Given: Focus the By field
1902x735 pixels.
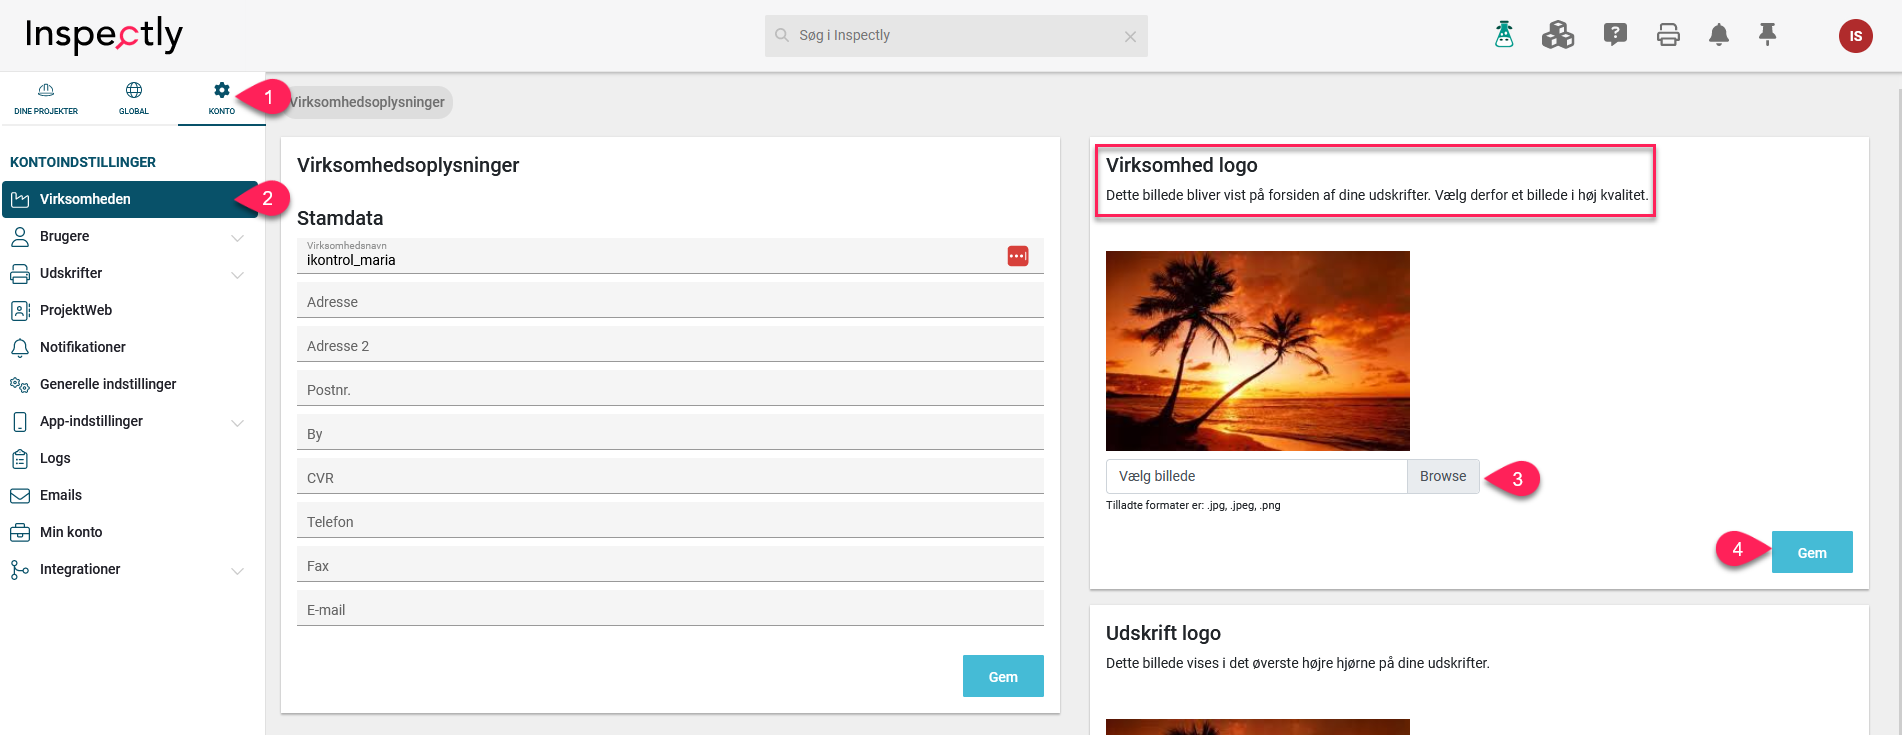Looking at the screenshot, I should [670, 432].
